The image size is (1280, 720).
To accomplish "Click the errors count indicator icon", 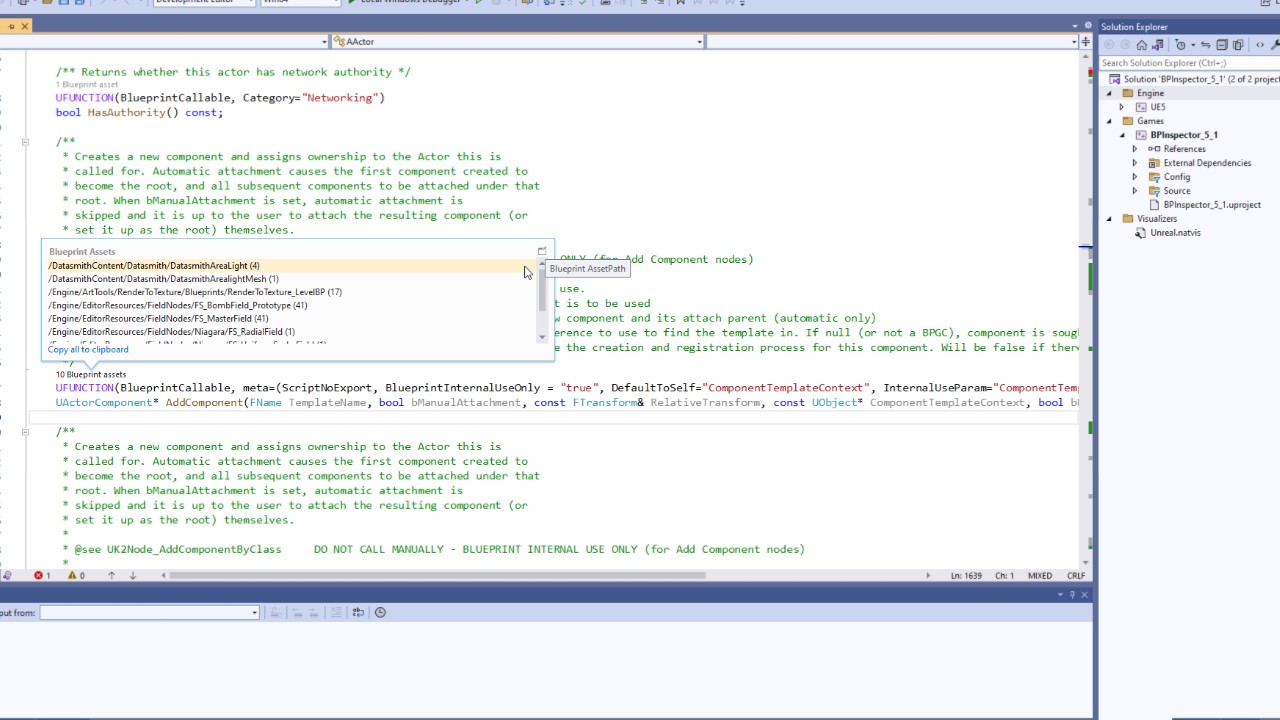I will (x=39, y=576).
